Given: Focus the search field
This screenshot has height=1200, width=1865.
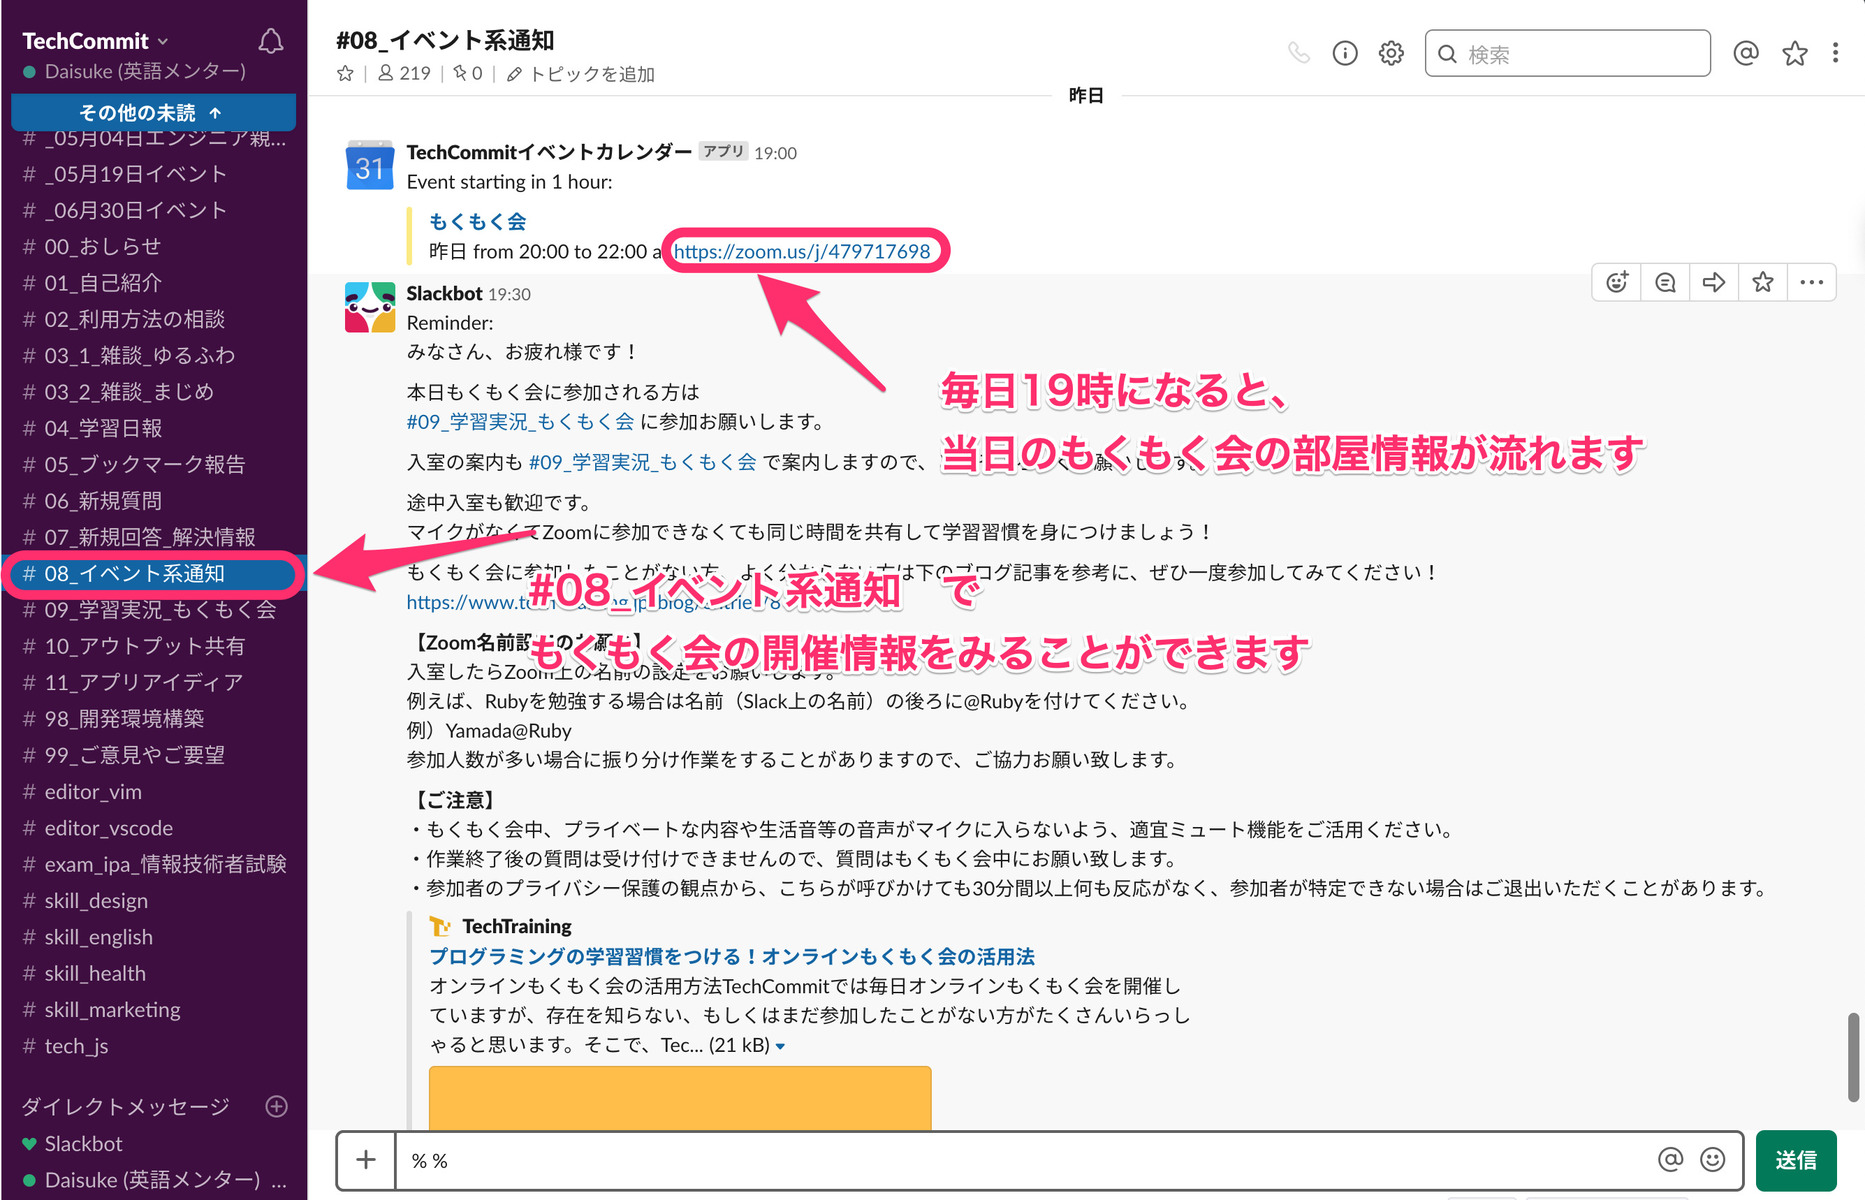Looking at the screenshot, I should pos(1567,53).
